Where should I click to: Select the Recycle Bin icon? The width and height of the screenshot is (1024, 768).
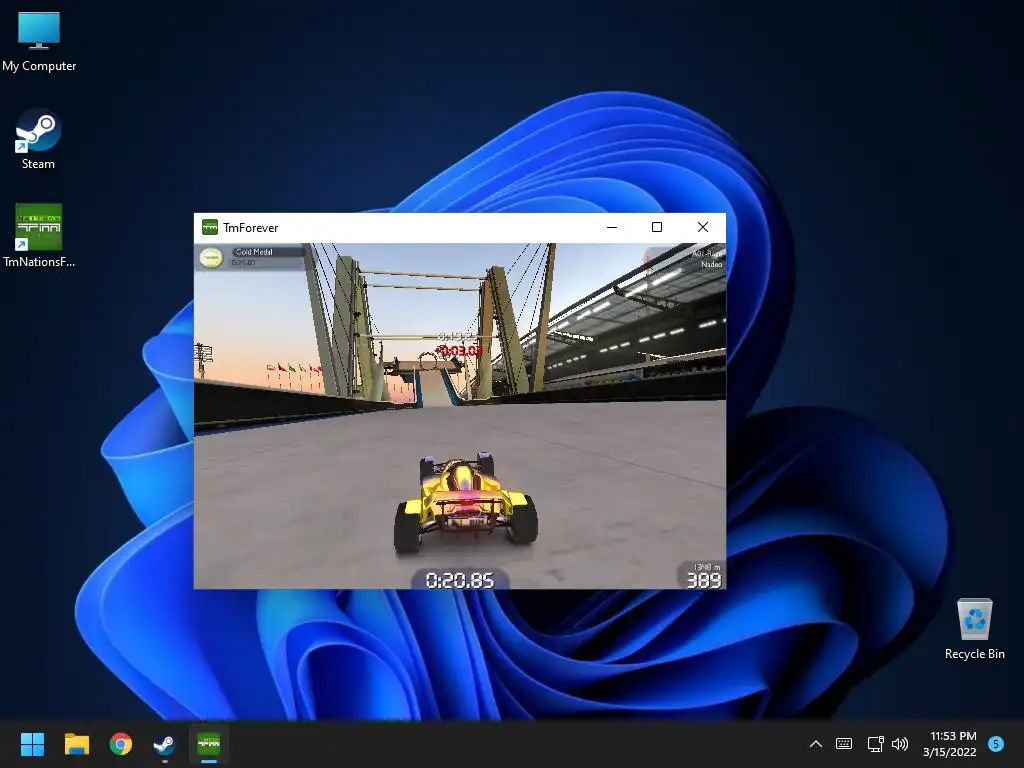(x=974, y=628)
